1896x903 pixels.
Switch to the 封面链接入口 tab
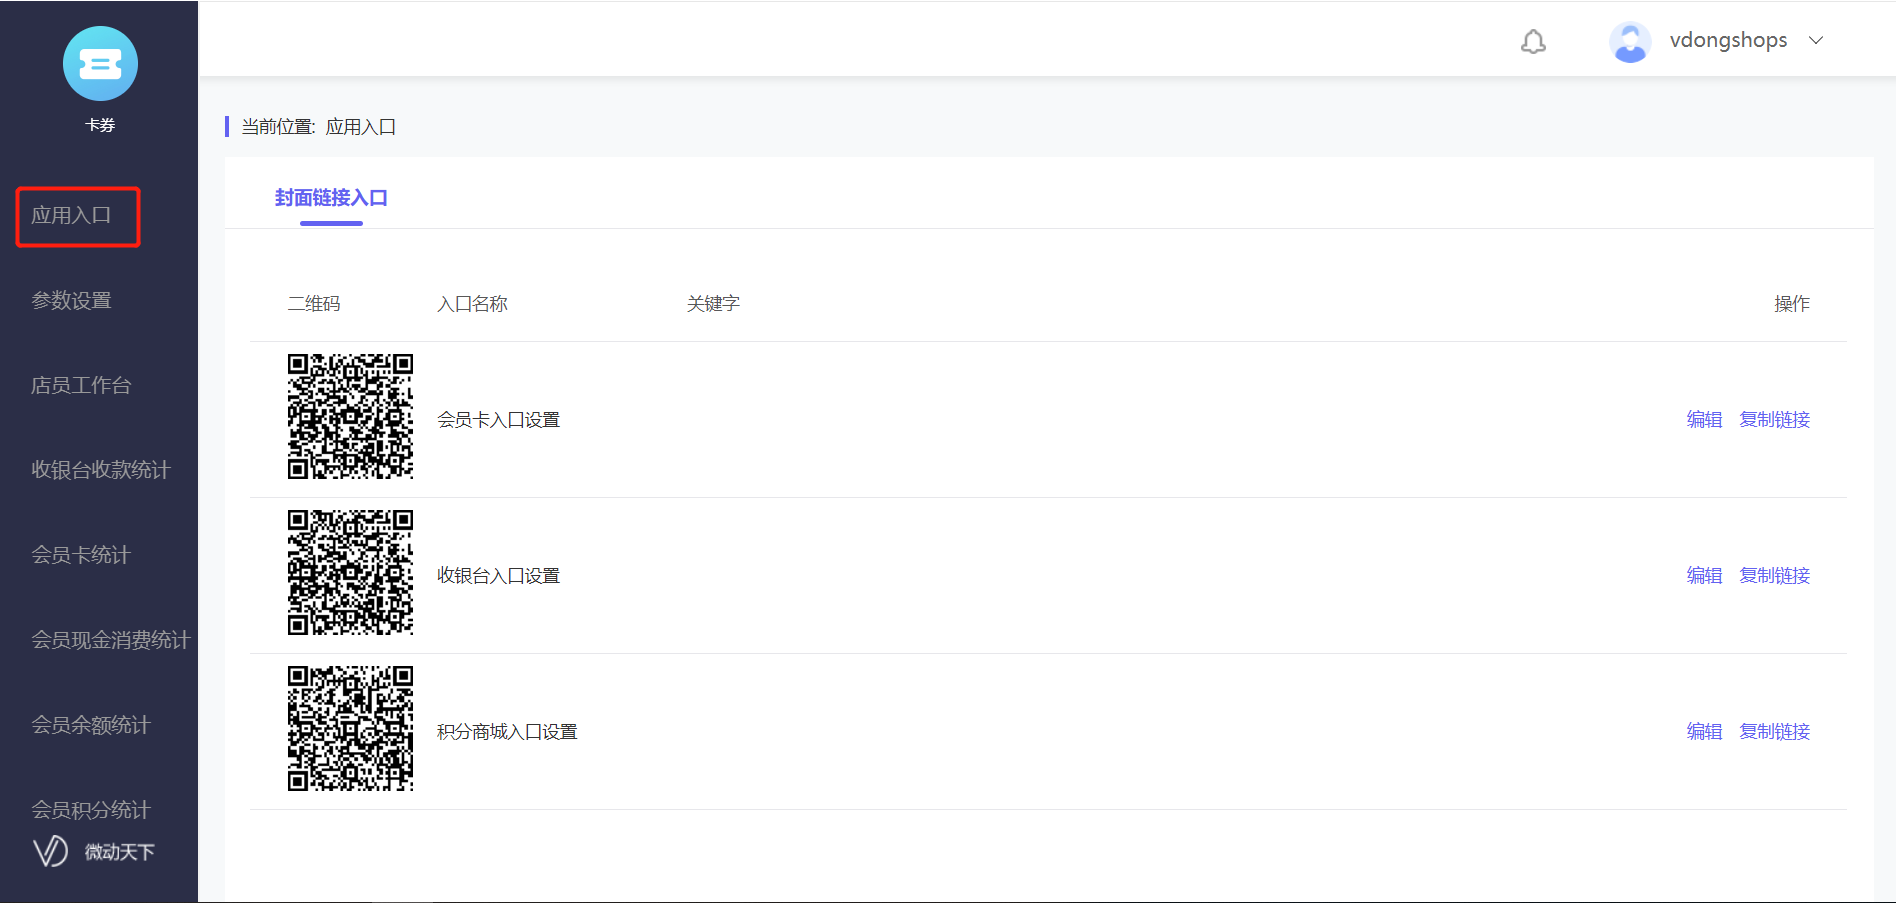(x=331, y=198)
